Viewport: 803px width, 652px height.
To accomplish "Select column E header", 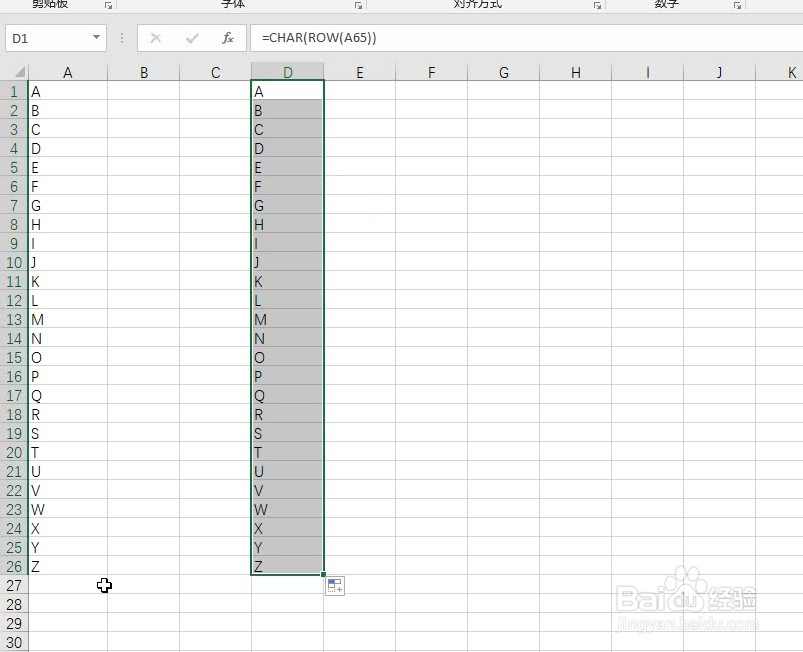I will click(360, 72).
